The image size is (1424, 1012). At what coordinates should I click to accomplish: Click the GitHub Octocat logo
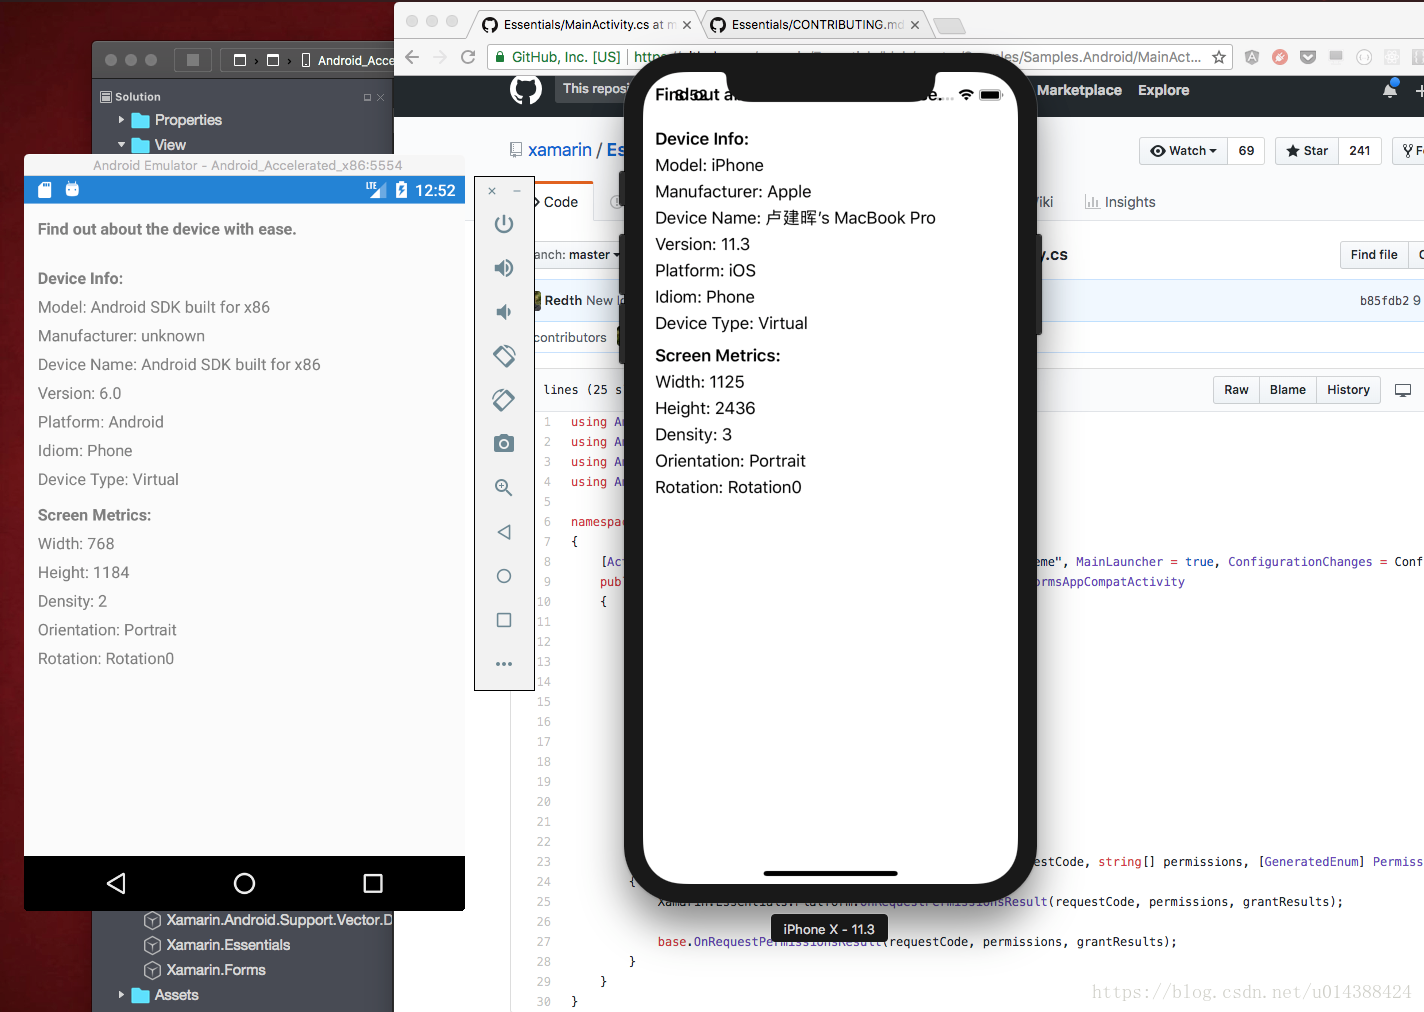click(526, 90)
